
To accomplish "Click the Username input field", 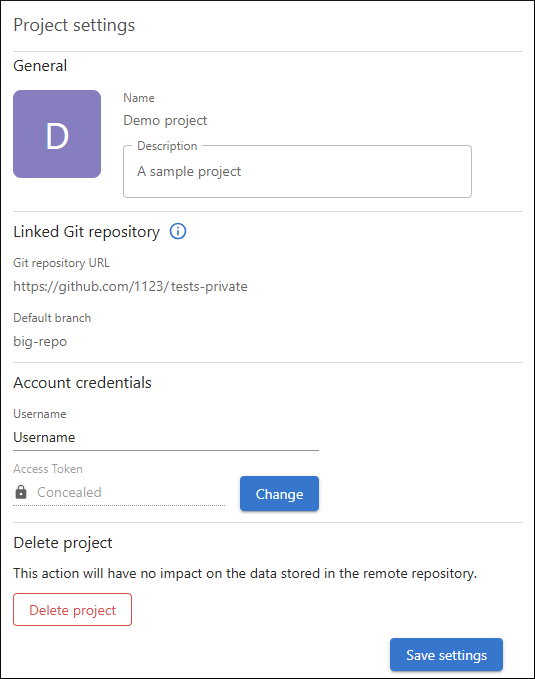I will click(166, 438).
